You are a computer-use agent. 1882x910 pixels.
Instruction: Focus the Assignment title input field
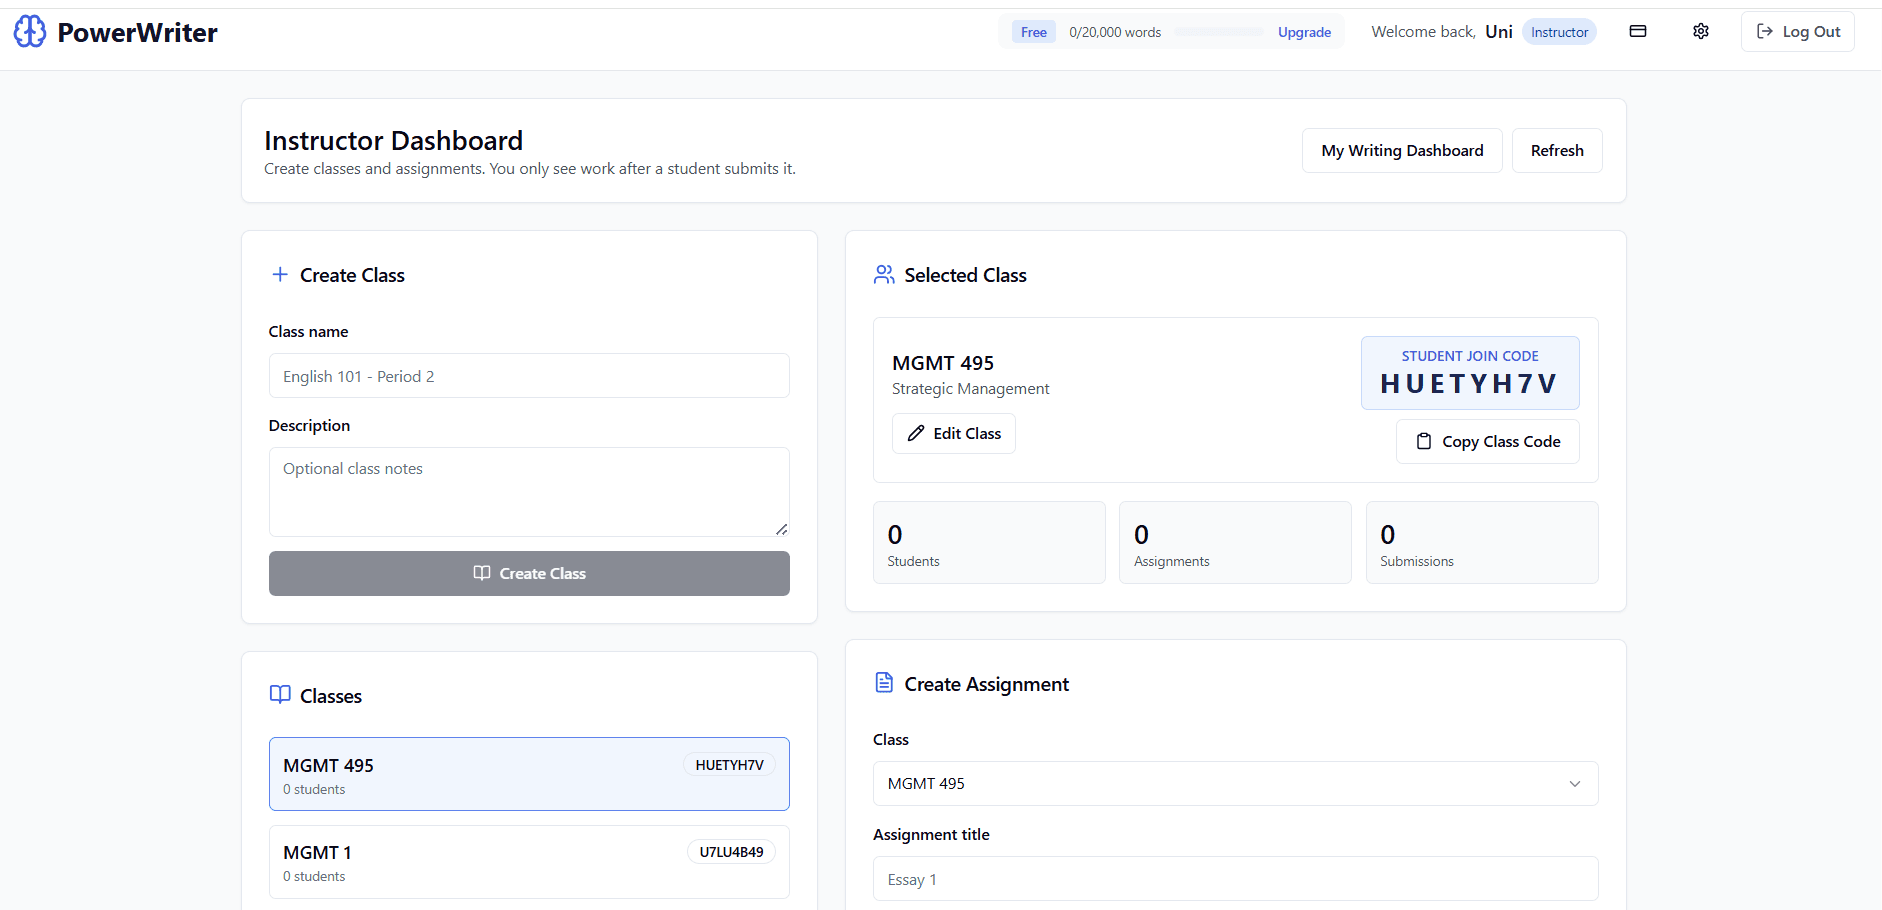tap(1235, 879)
